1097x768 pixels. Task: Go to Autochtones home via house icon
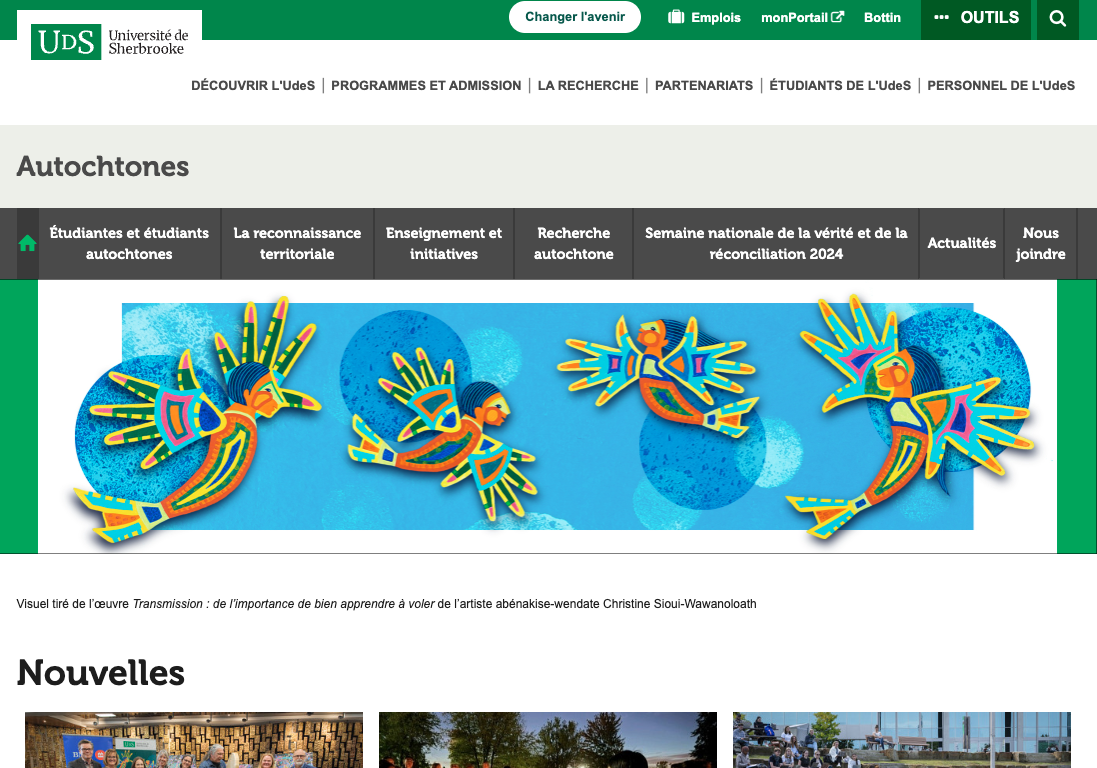click(27, 243)
